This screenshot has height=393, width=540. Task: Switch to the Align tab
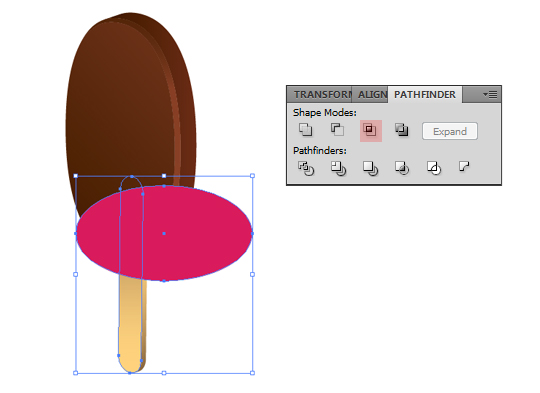pos(372,94)
